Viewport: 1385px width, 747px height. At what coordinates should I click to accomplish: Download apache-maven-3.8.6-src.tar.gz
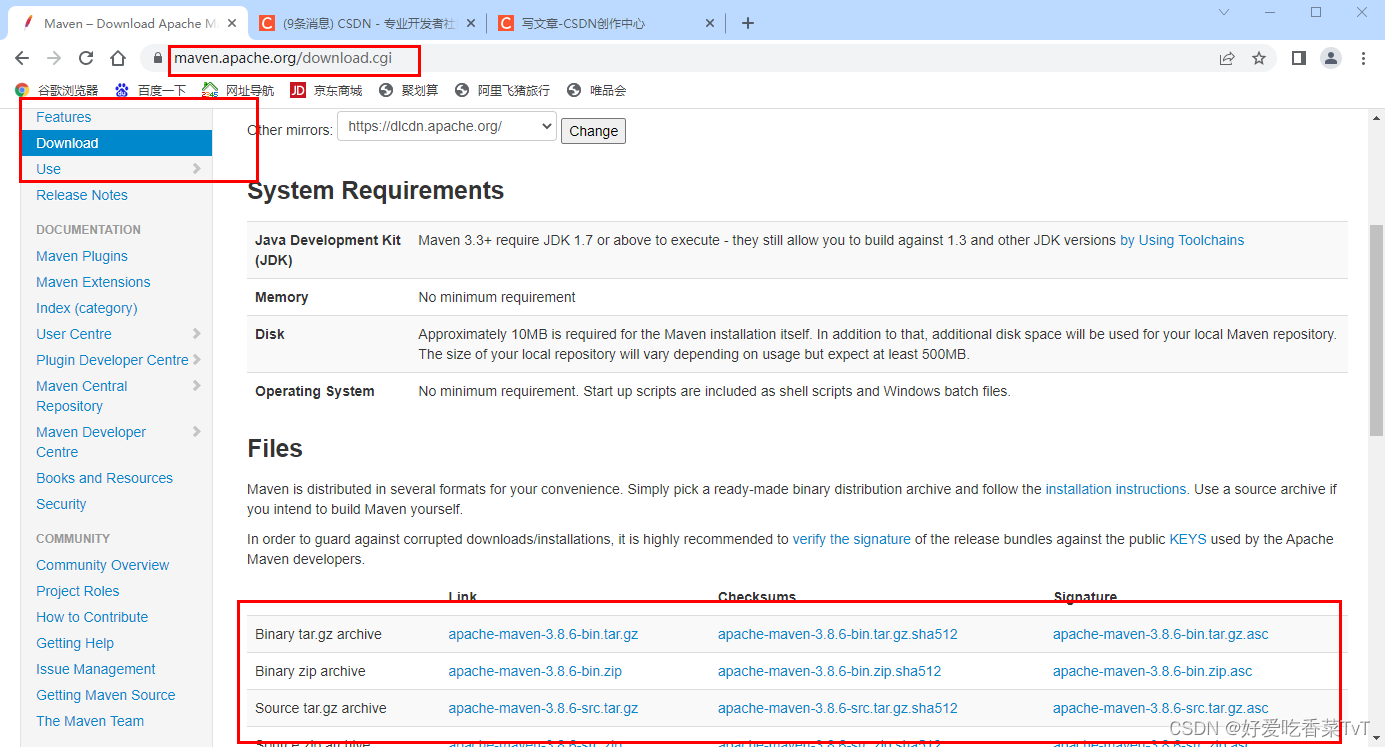pos(543,708)
